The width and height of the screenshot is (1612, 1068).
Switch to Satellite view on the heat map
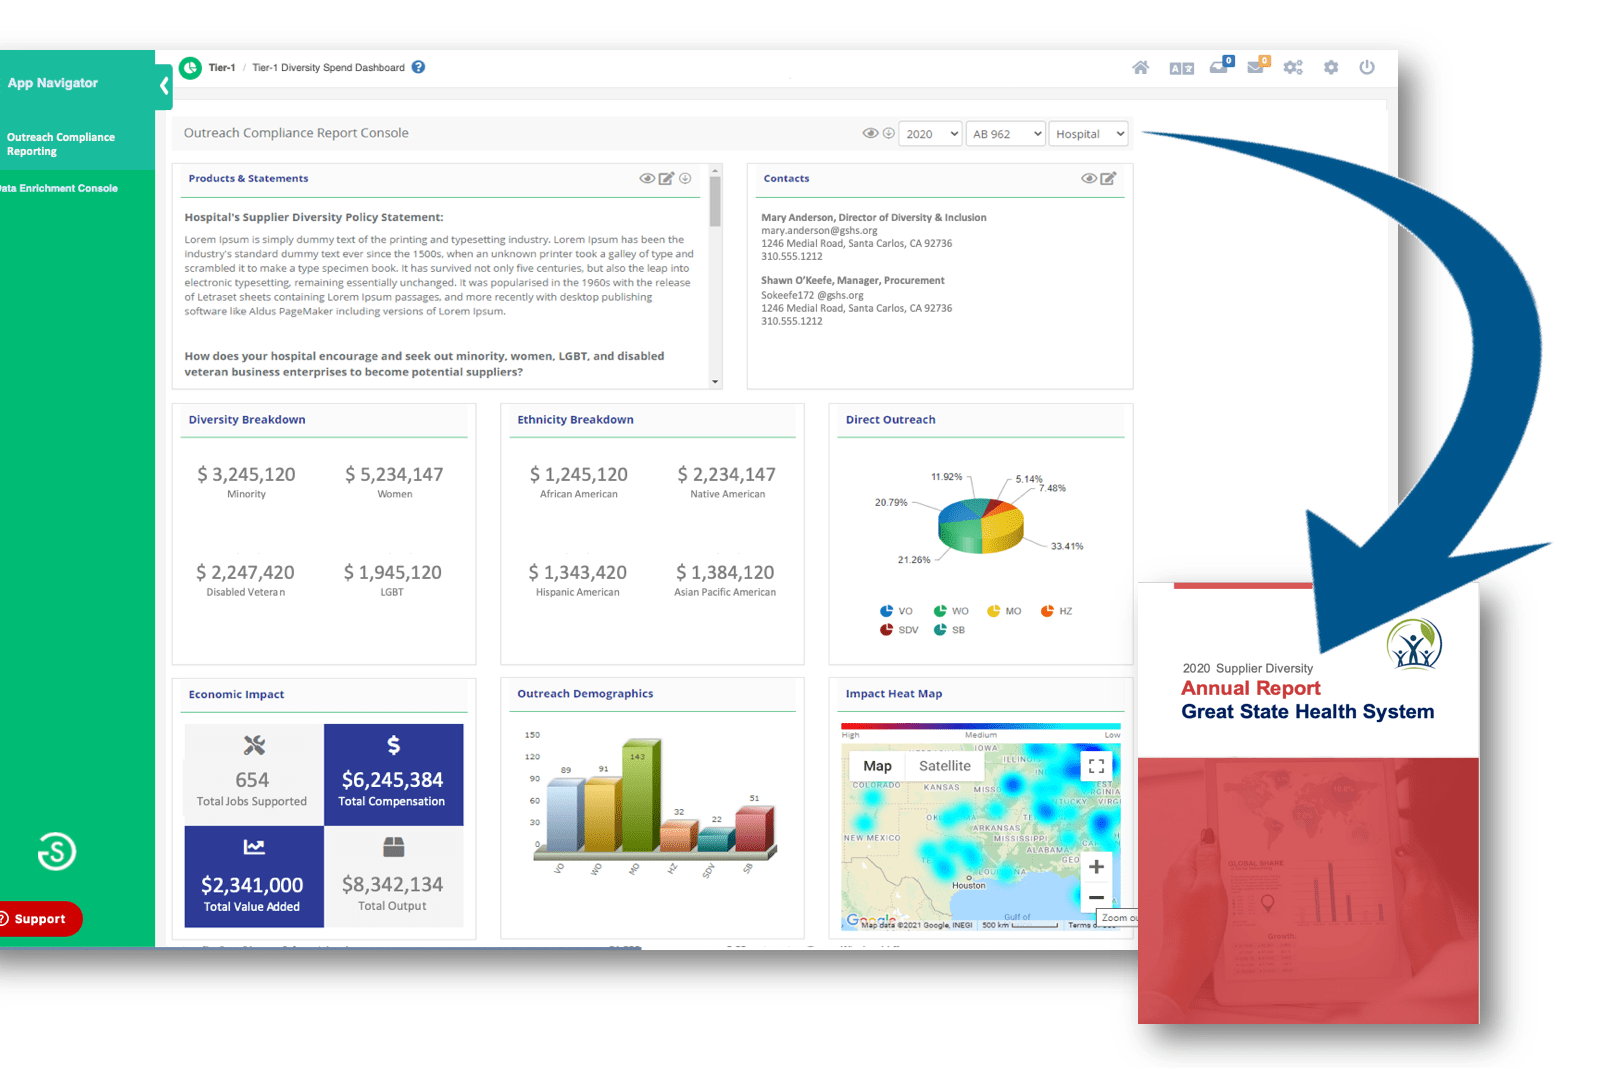[x=944, y=765]
